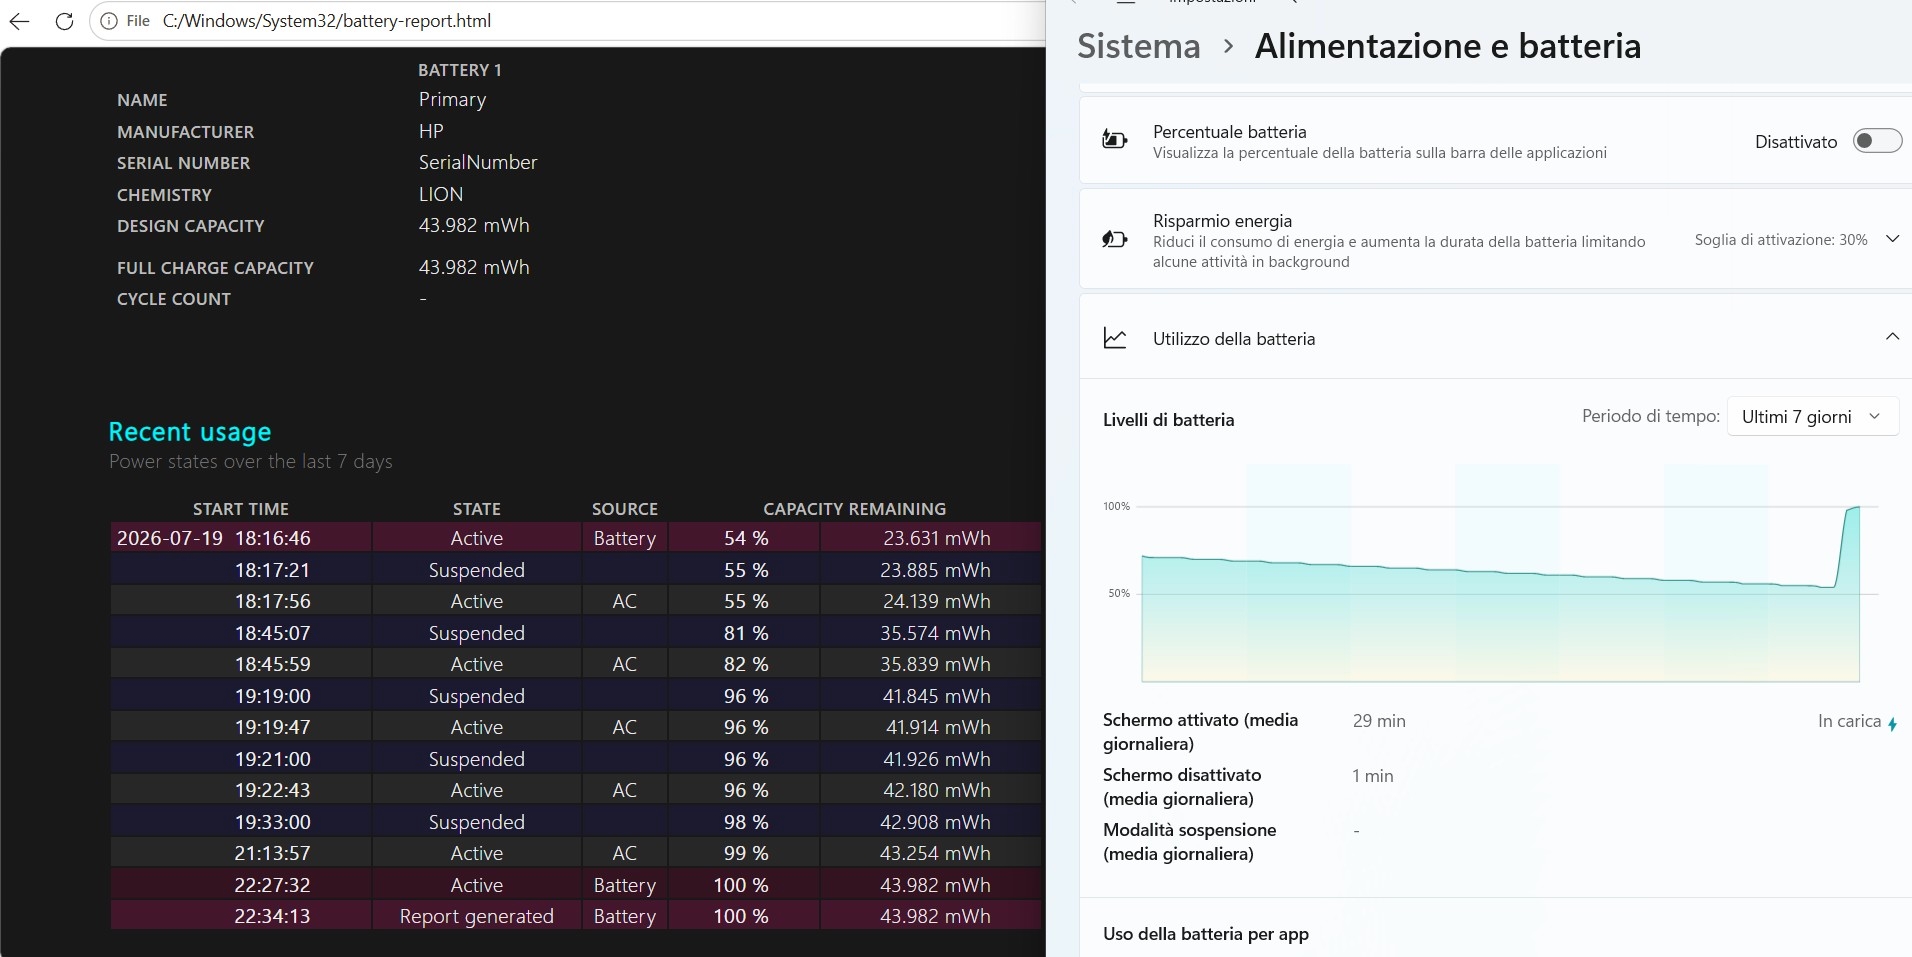Enable the Percentuale batteria toggle
The image size is (1912, 957).
pos(1877,141)
